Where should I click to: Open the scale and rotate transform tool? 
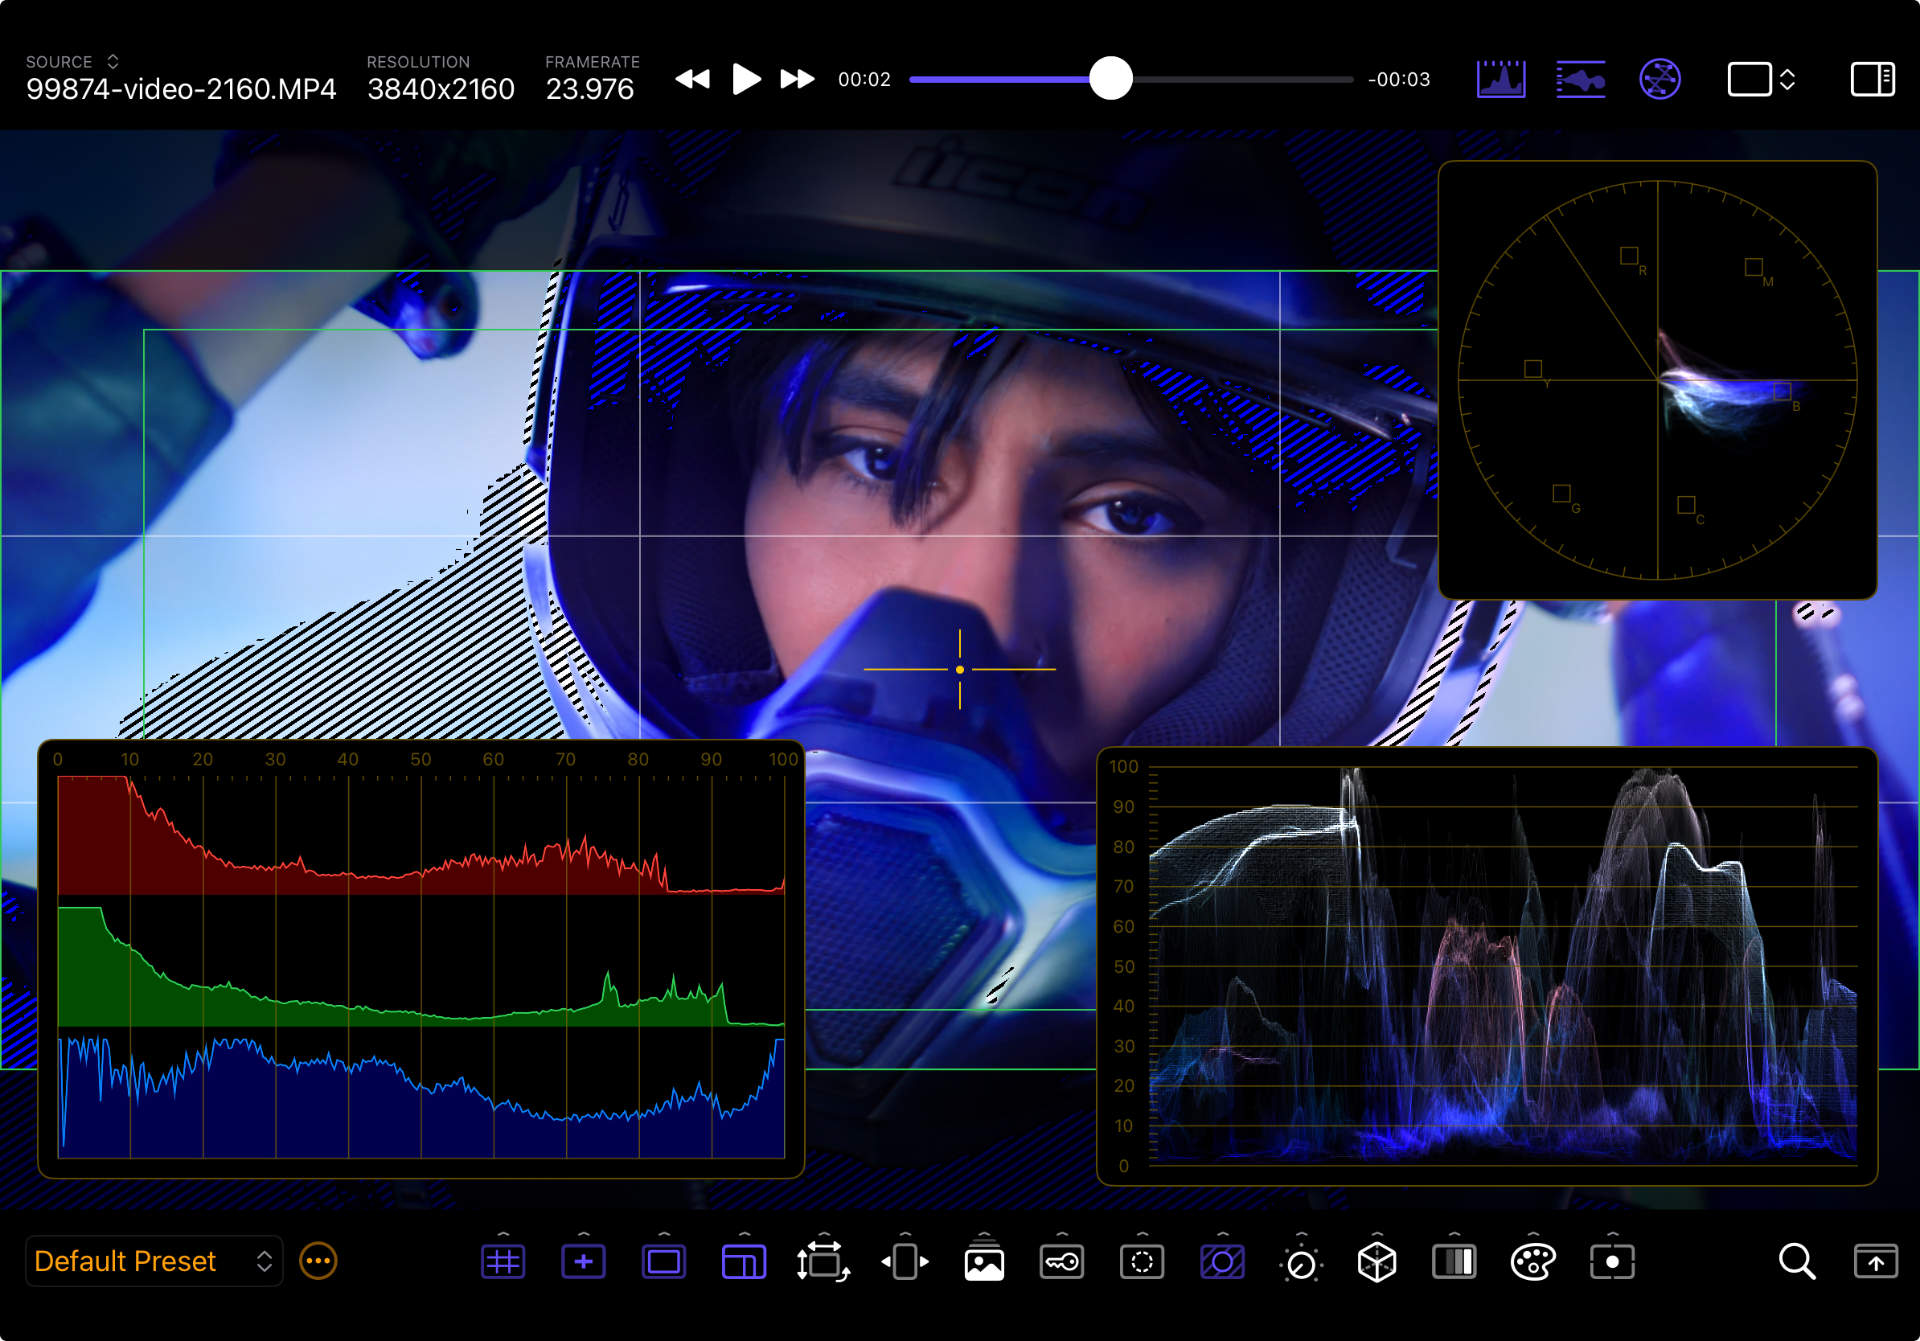point(822,1262)
